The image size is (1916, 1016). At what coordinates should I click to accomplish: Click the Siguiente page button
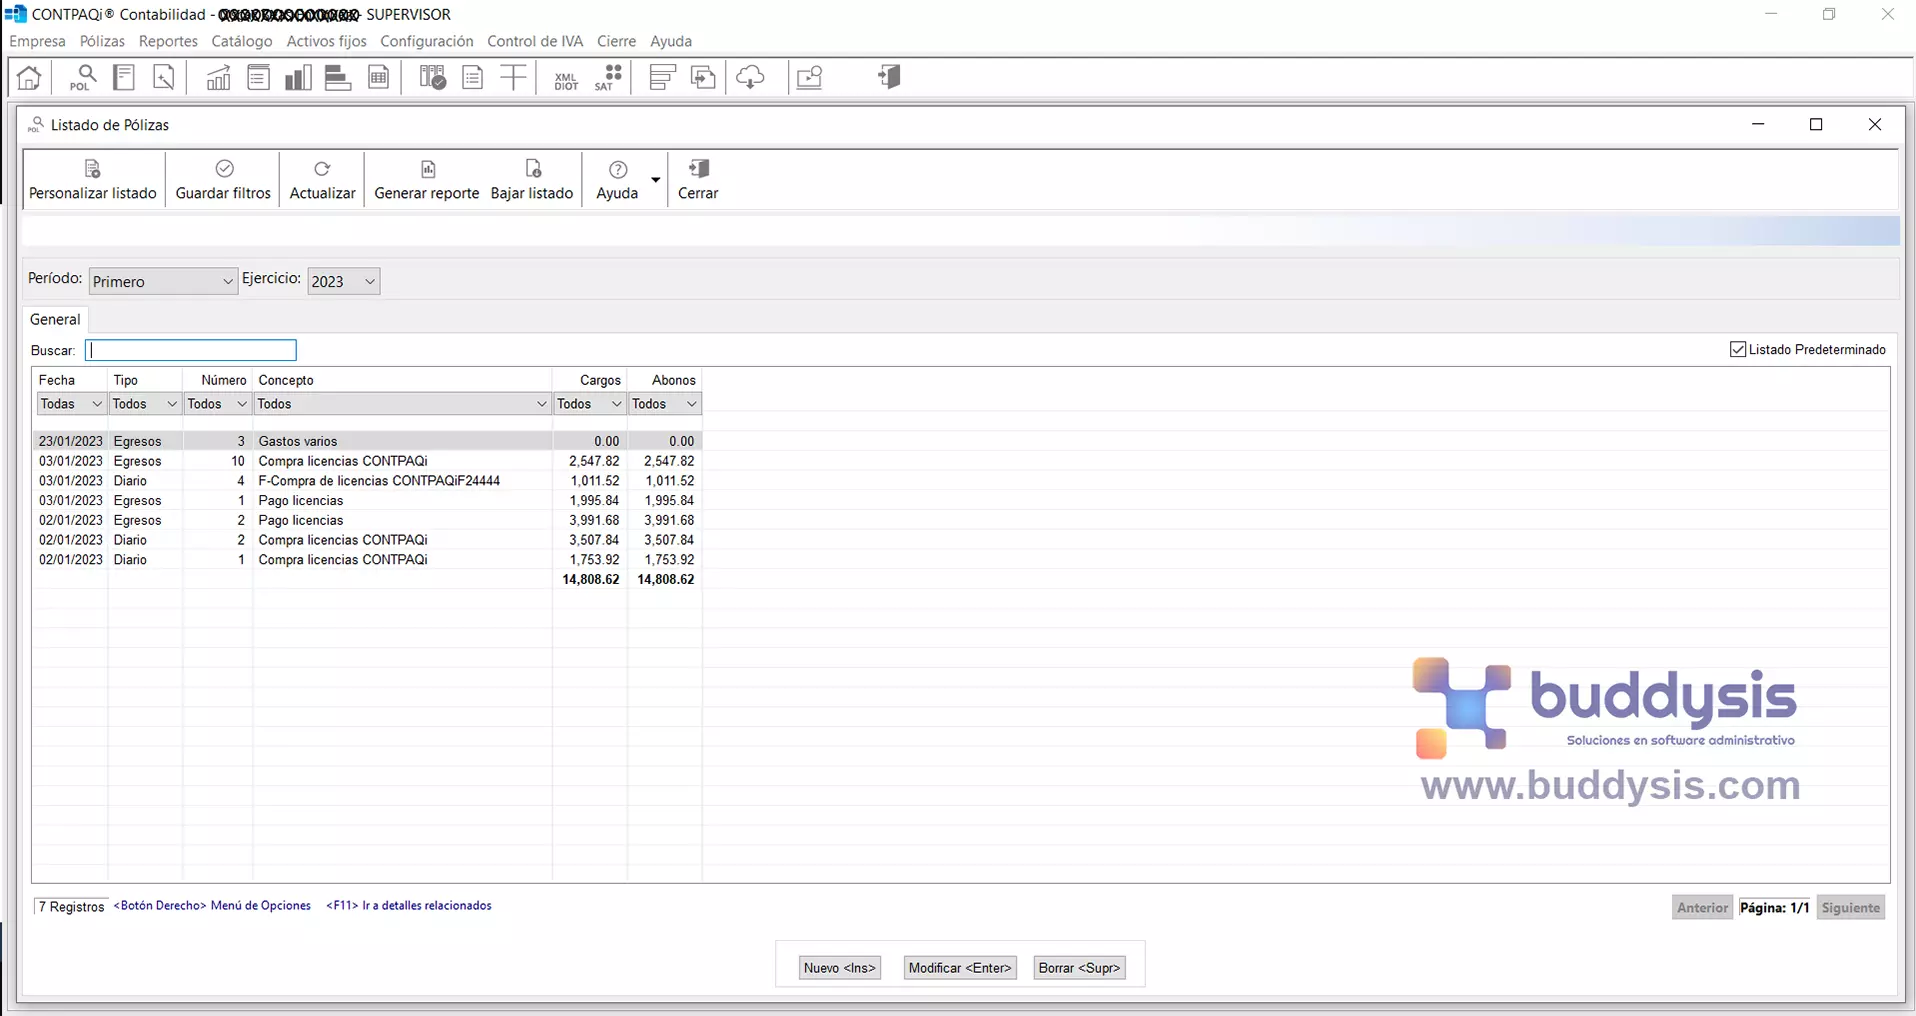coord(1851,908)
